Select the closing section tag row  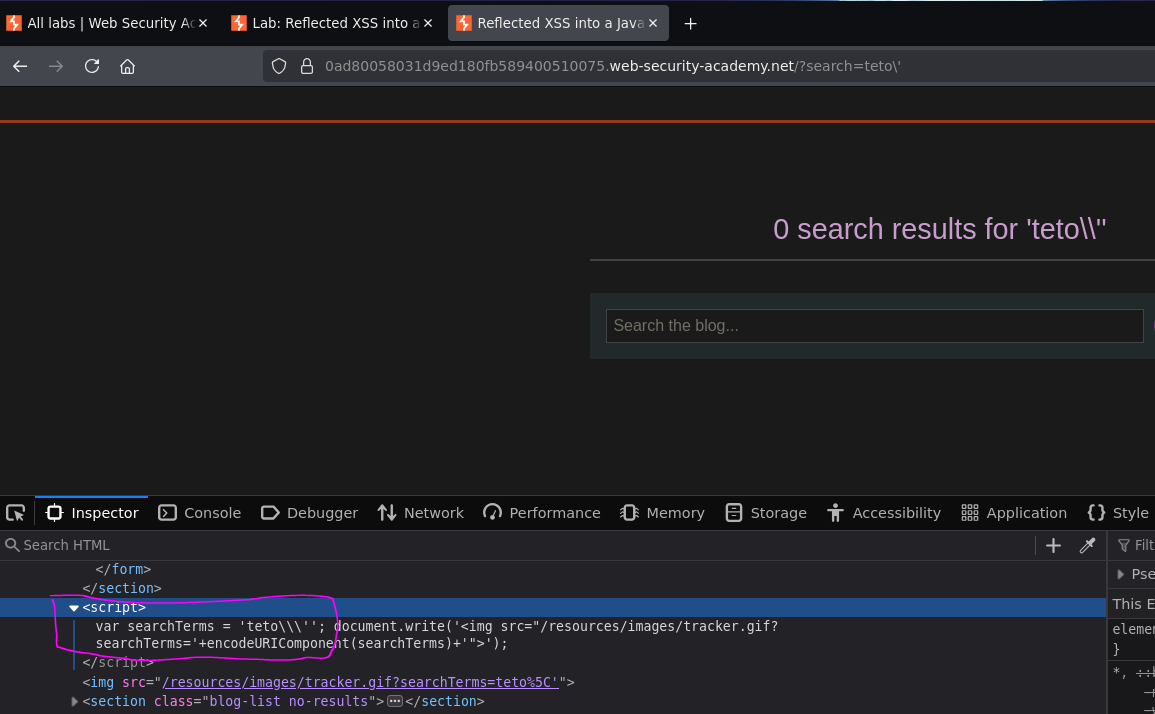point(122,588)
